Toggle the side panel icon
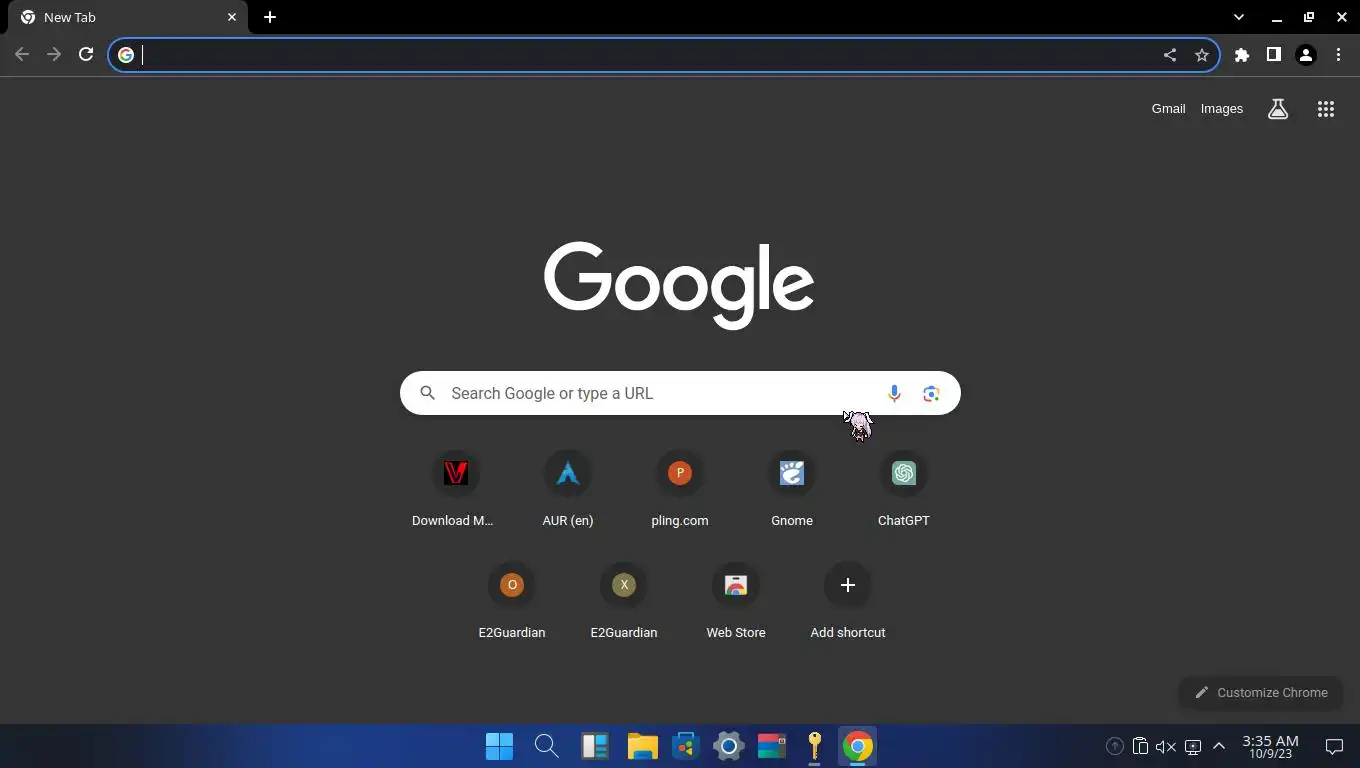Screen dimensions: 1360x768 click(x=1274, y=55)
